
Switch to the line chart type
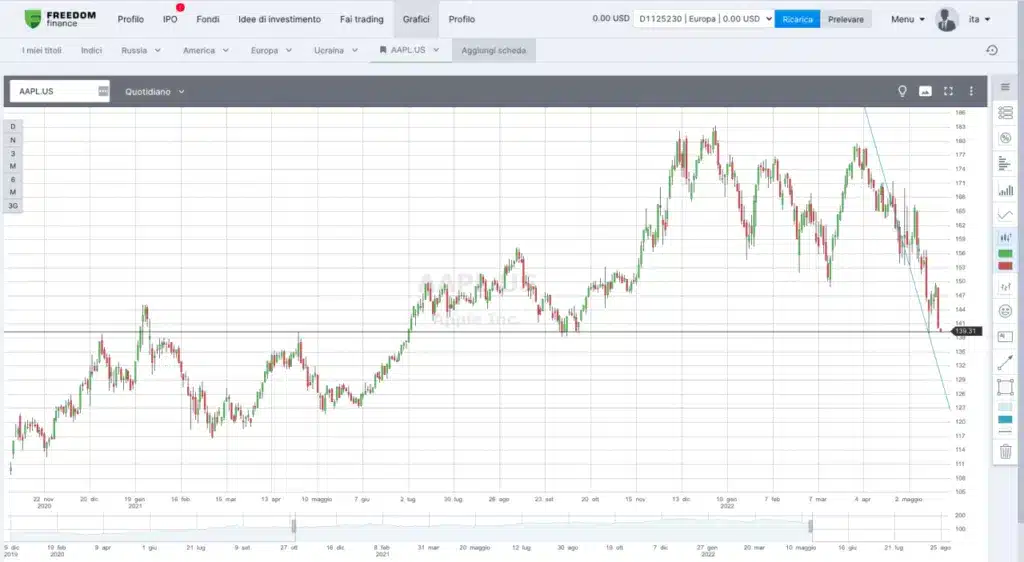pyautogui.click(x=1005, y=214)
